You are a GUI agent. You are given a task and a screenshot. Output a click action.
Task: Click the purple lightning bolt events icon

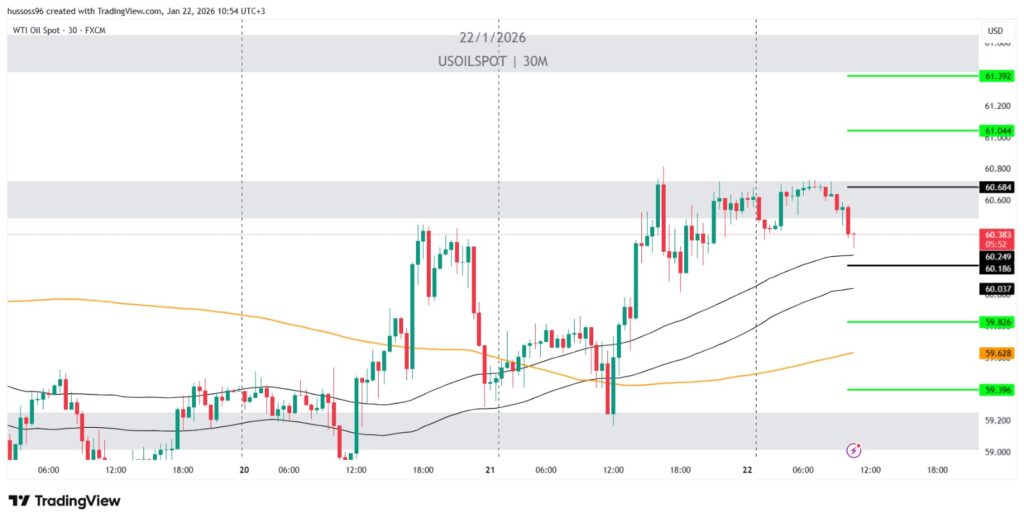pyautogui.click(x=854, y=451)
